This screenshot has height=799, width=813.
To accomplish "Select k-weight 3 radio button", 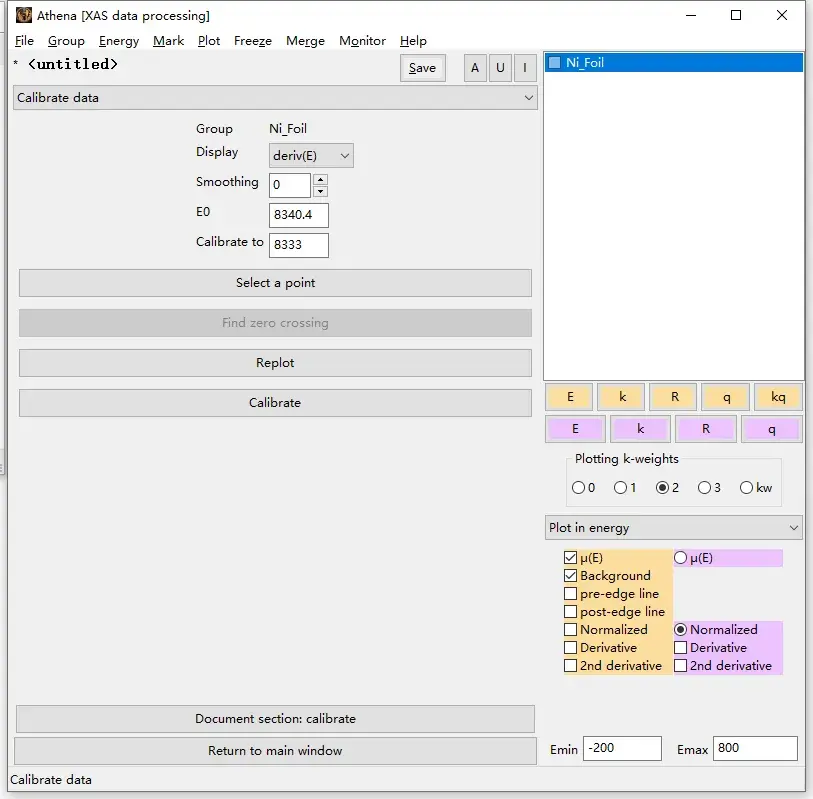I will pyautogui.click(x=704, y=487).
